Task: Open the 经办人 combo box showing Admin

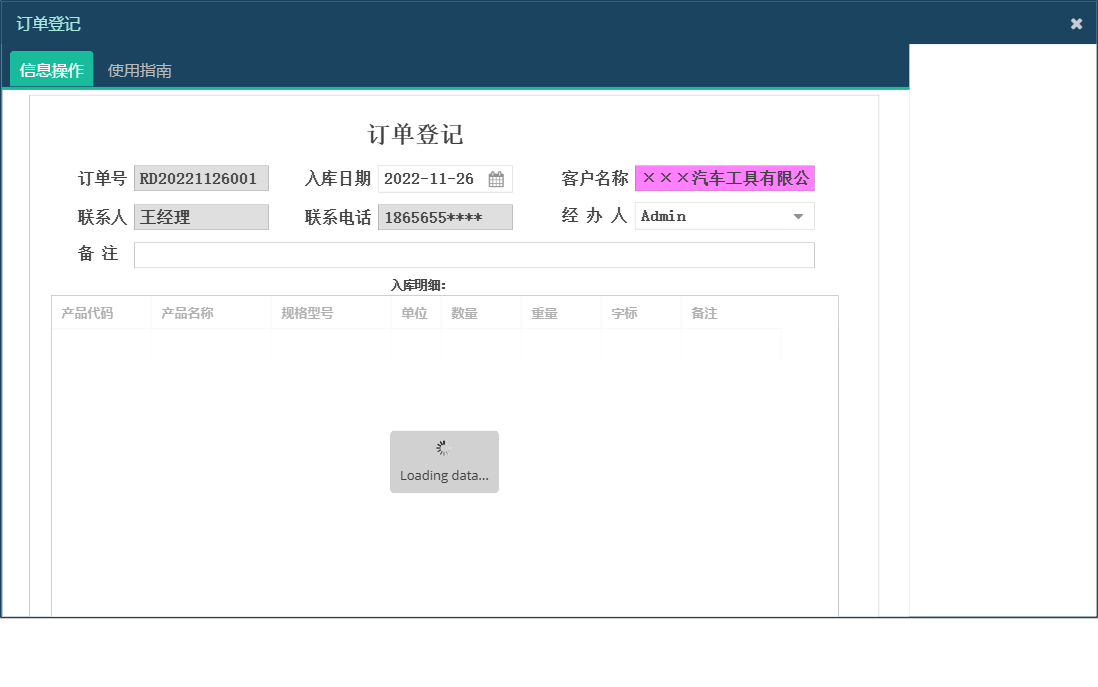Action: click(x=723, y=216)
